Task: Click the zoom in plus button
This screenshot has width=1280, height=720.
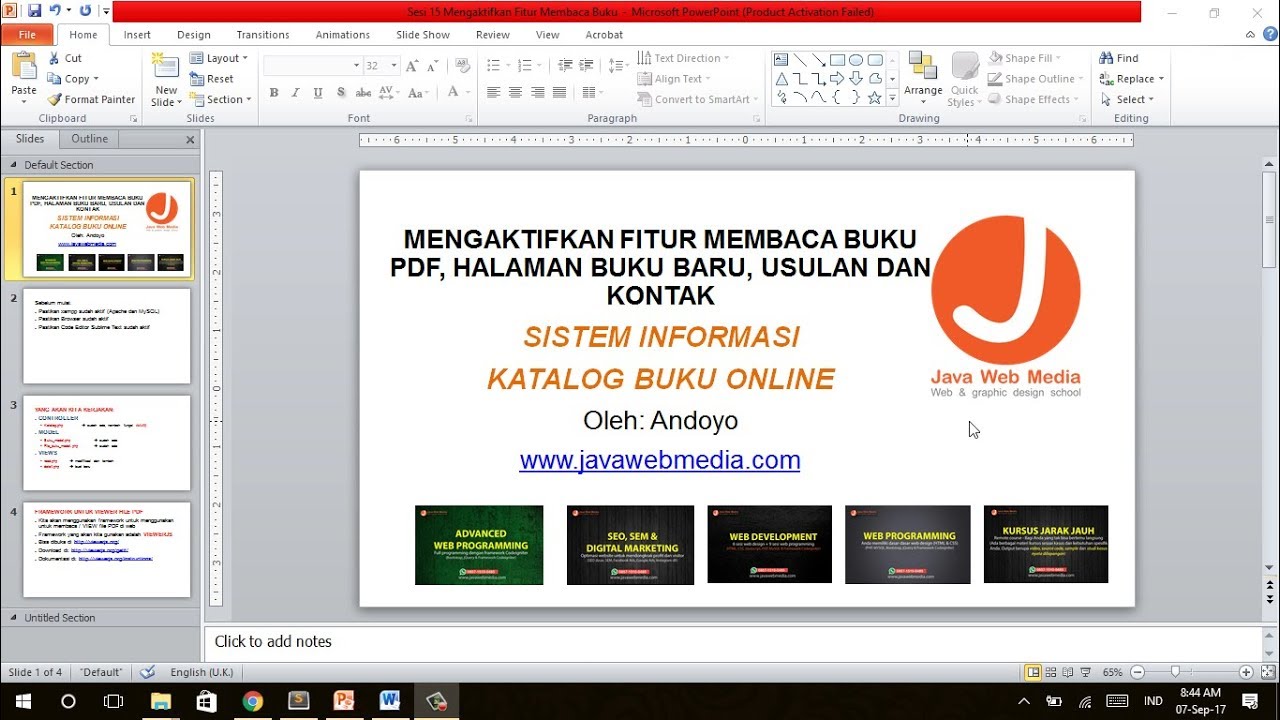Action: (x=1246, y=672)
